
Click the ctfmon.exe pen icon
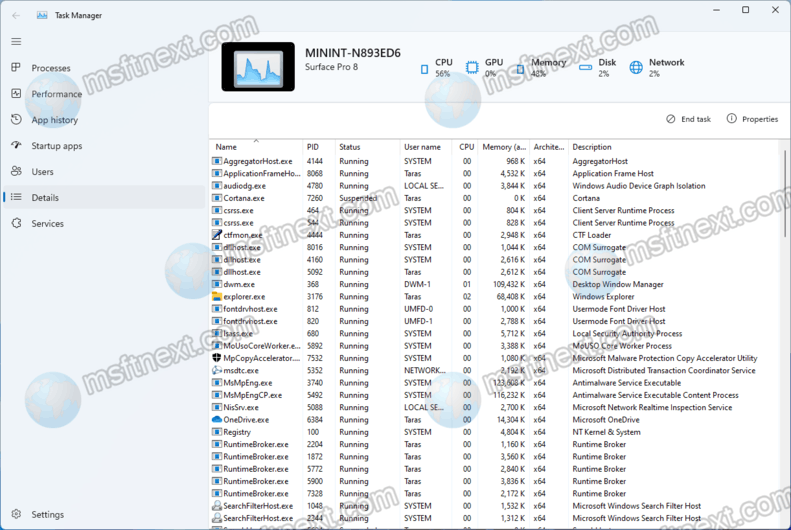(216, 235)
